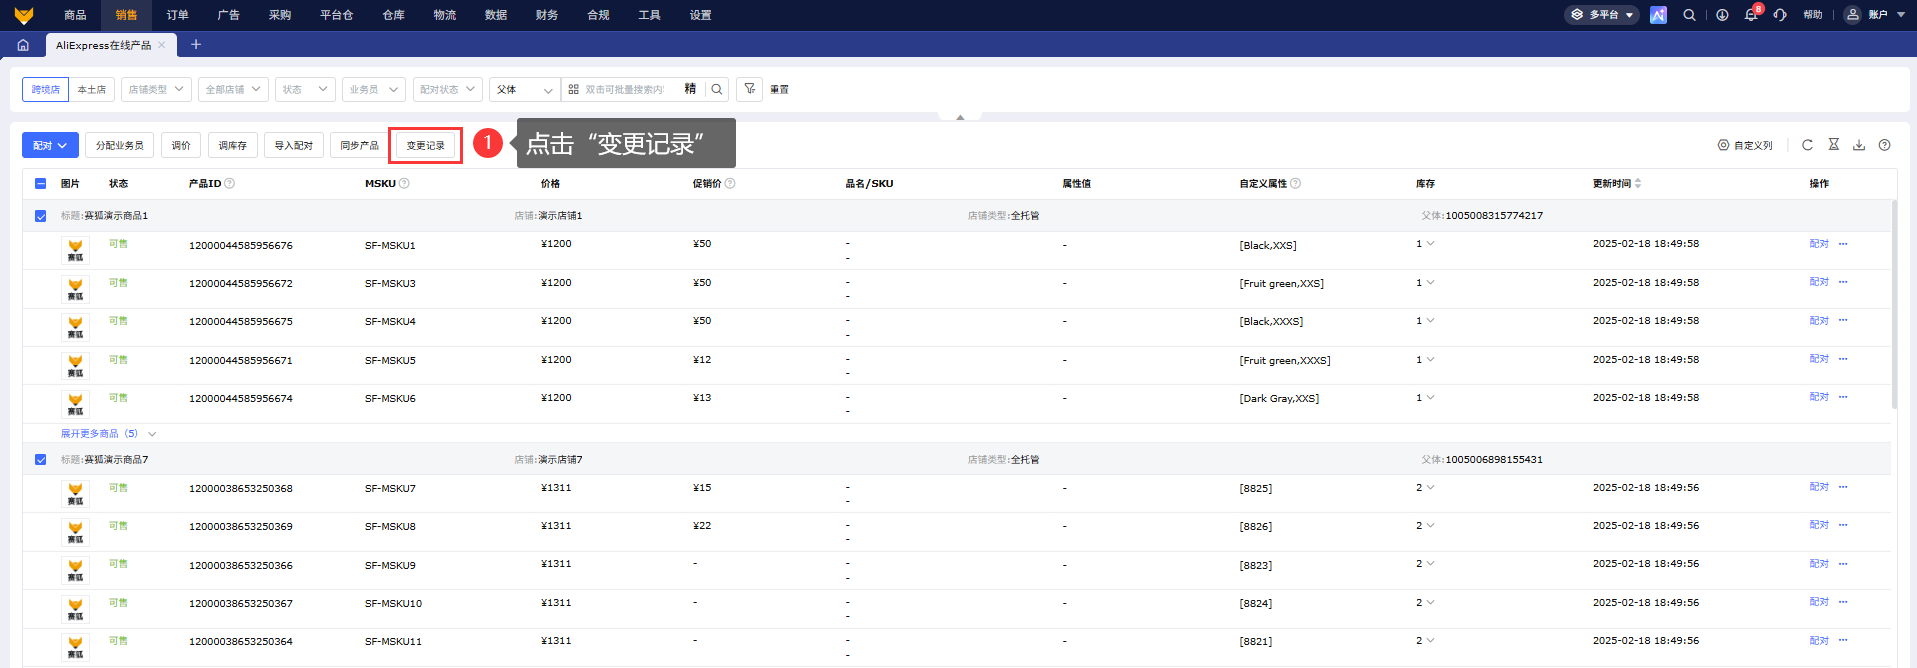Open the table help question icon
Screen dimensions: 1917x668
pyautogui.click(x=1885, y=145)
